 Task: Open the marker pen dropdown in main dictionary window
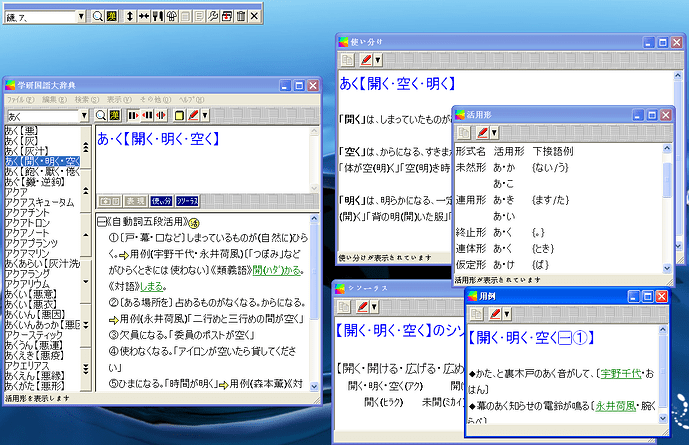pyautogui.click(x=205, y=116)
